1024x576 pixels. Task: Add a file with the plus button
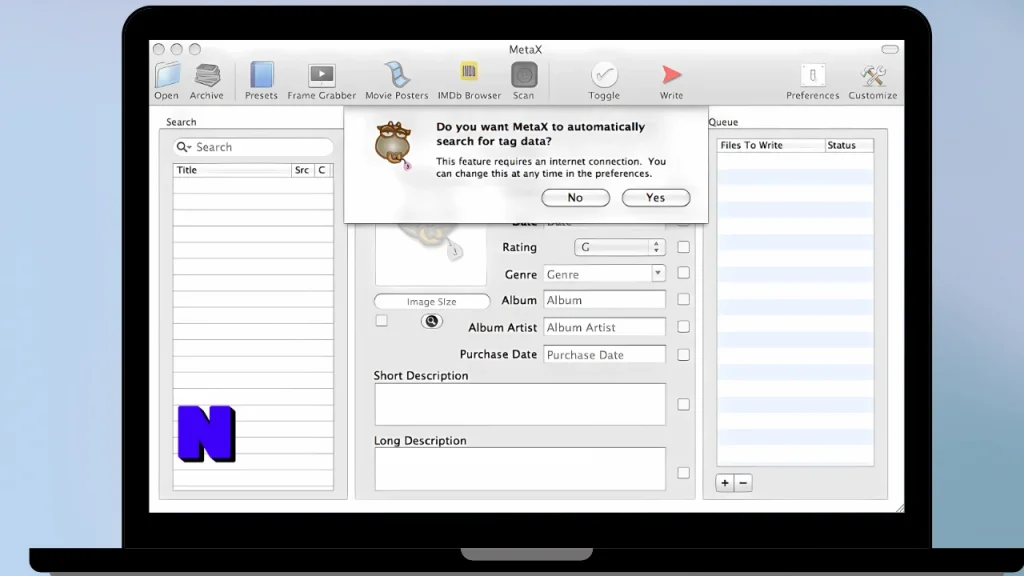point(725,483)
